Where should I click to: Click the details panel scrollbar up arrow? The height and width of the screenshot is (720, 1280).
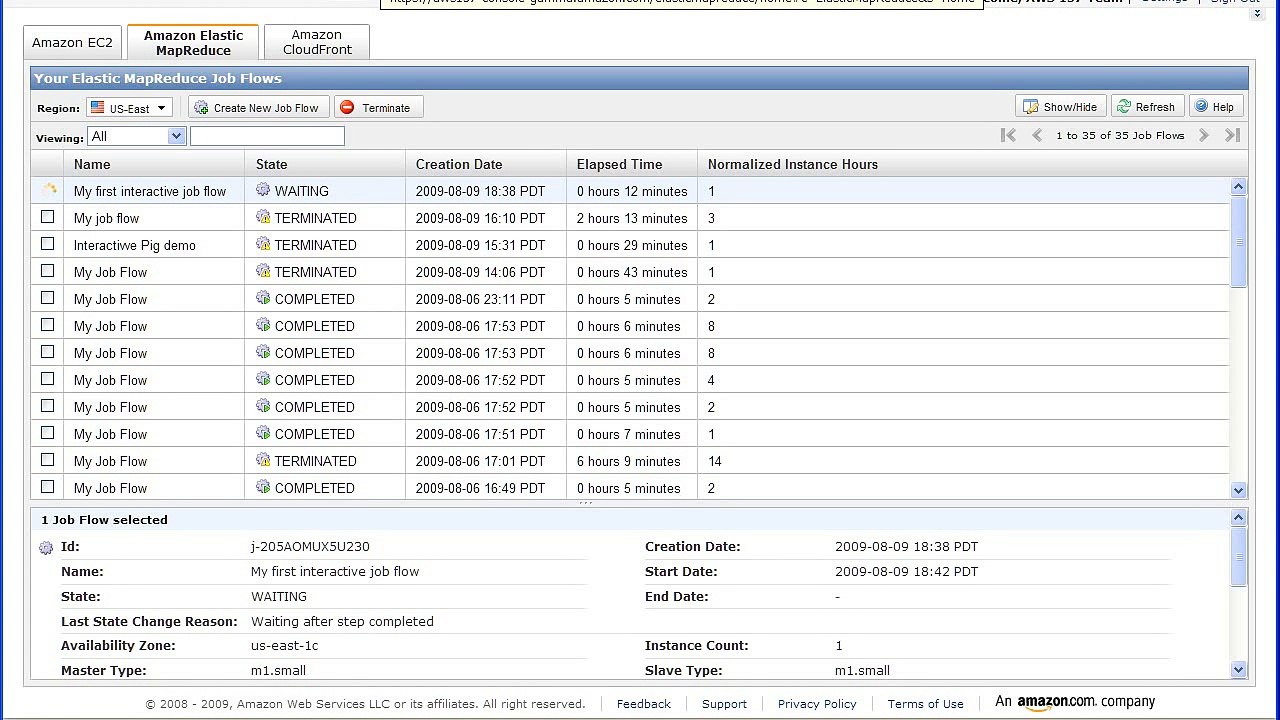(1239, 517)
